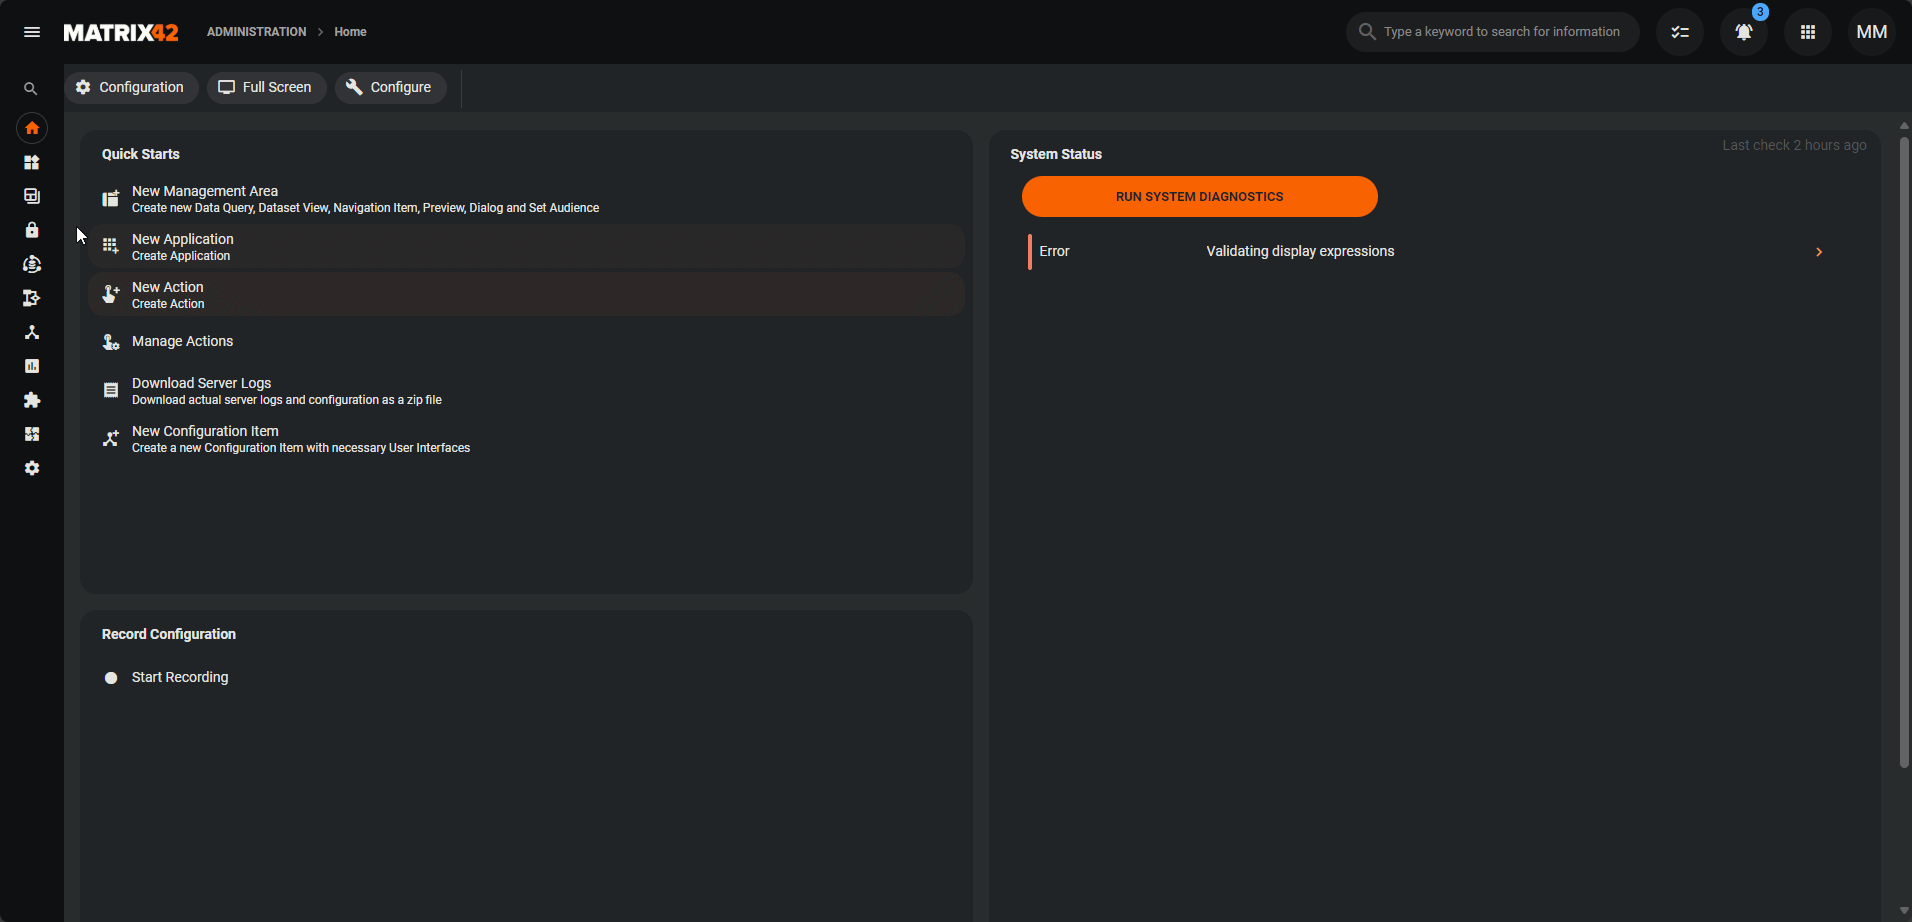Click the Configure wrench button
This screenshot has height=922, width=1912.
(389, 87)
